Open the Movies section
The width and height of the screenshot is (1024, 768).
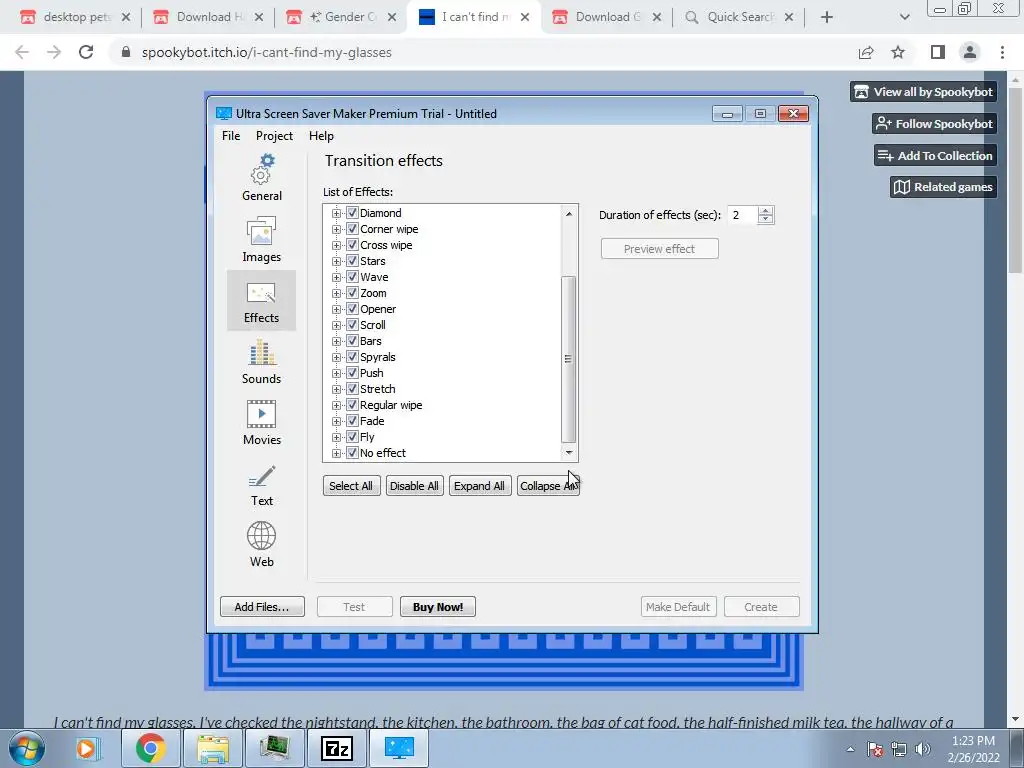tap(261, 422)
